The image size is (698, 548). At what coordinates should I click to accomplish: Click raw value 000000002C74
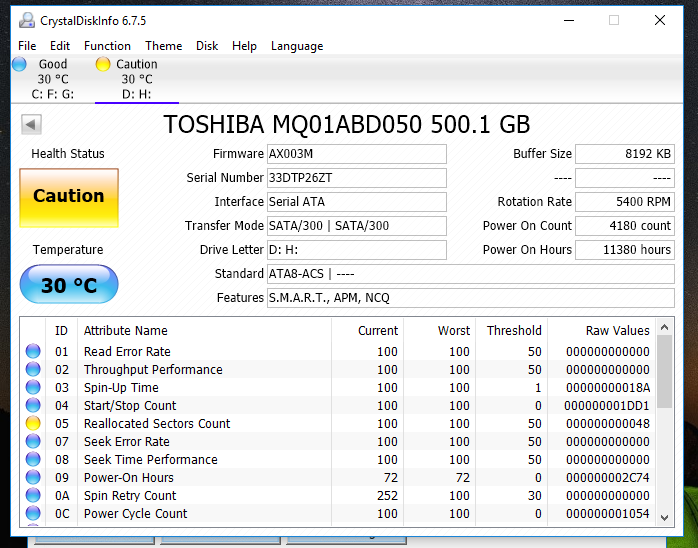[x=608, y=478]
